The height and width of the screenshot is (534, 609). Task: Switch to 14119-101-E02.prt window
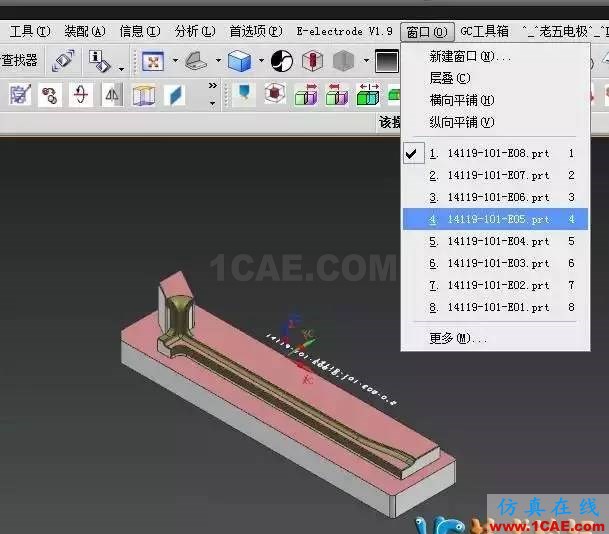point(495,285)
